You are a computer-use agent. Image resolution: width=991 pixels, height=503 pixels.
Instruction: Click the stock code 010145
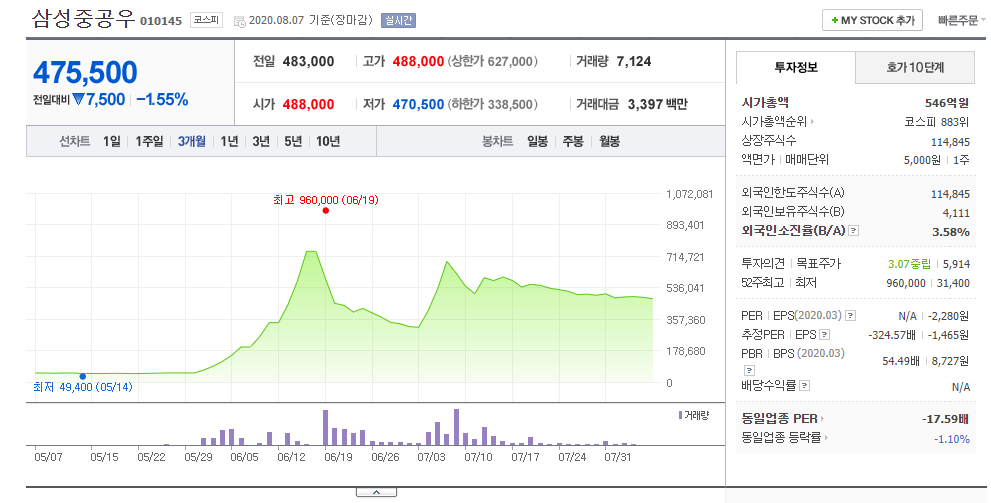pyautogui.click(x=161, y=21)
